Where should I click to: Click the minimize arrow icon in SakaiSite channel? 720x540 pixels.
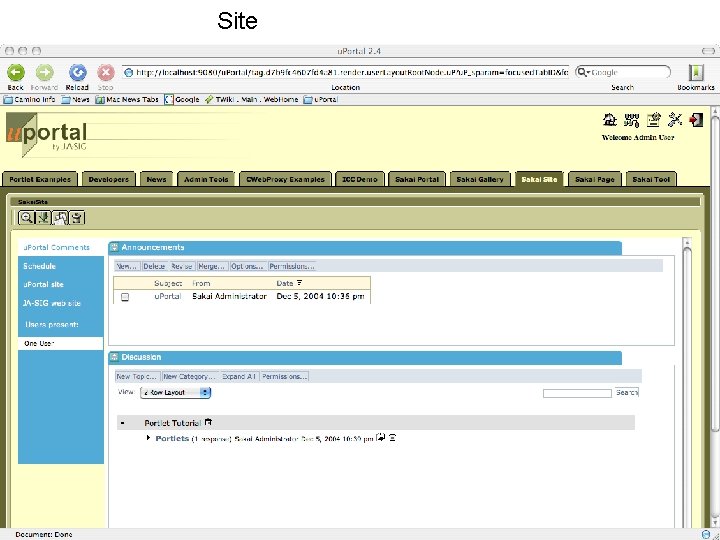point(44,218)
